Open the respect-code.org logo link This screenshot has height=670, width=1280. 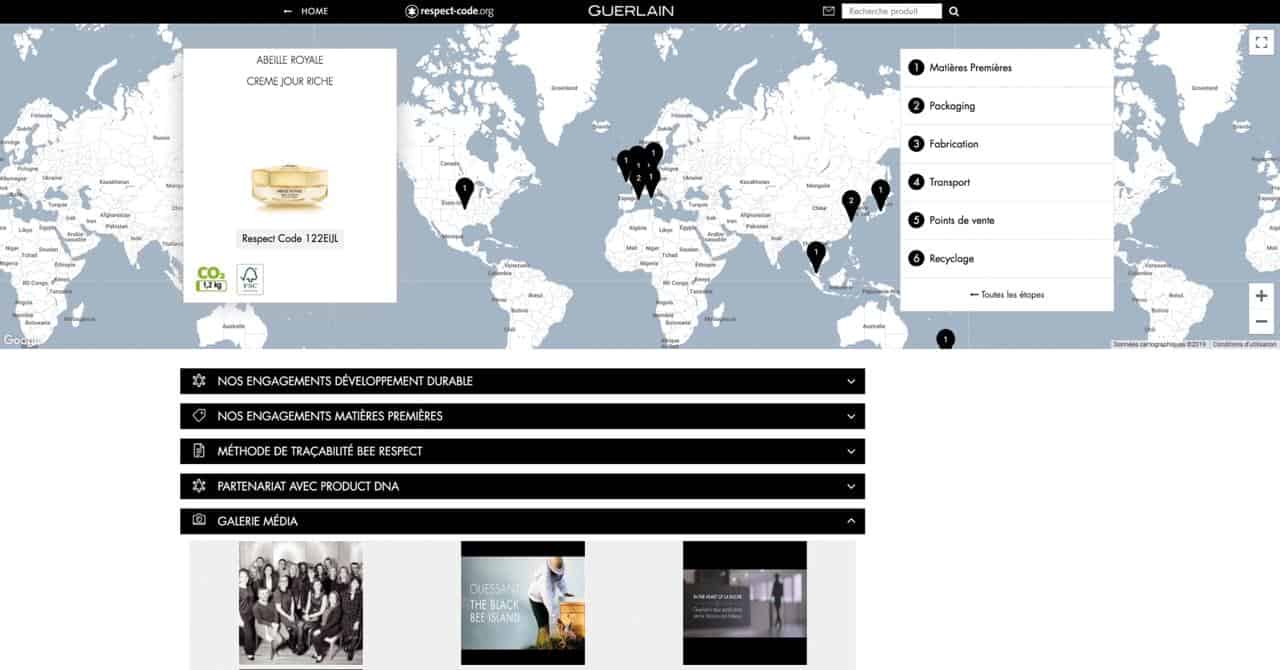[x=449, y=11]
